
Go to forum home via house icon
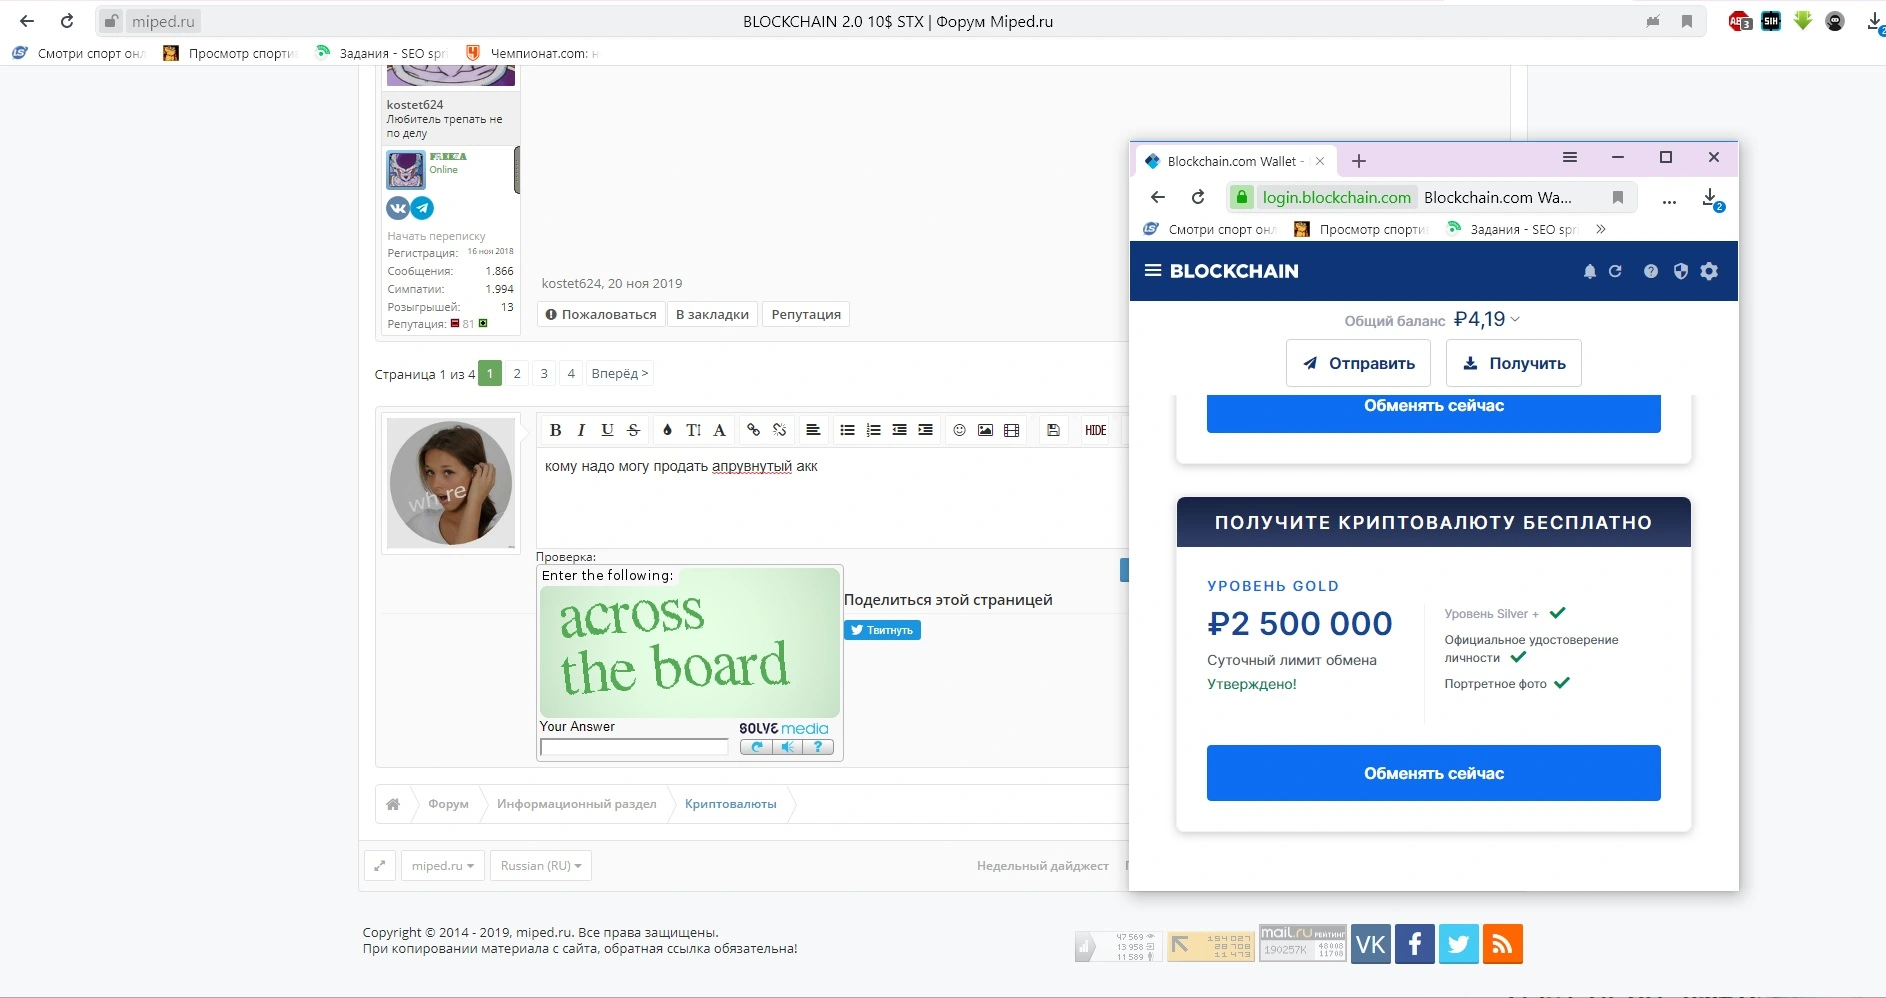click(393, 804)
